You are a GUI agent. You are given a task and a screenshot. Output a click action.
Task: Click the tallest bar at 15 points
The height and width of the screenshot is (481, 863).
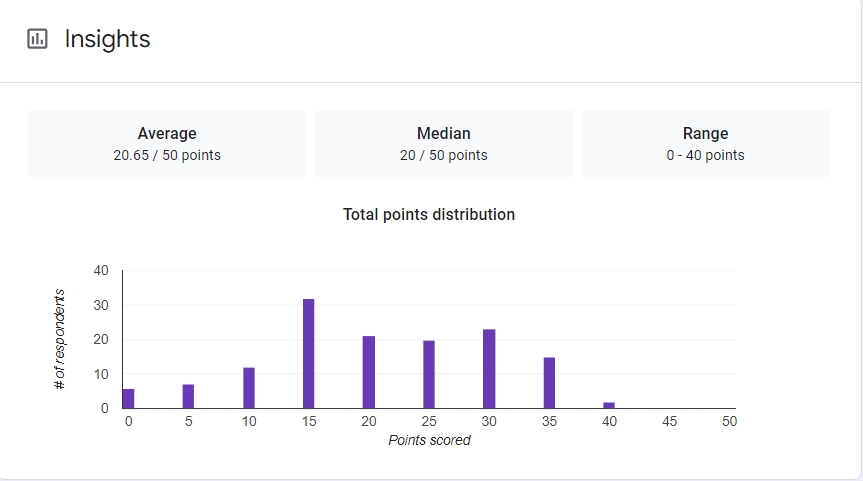pyautogui.click(x=308, y=354)
